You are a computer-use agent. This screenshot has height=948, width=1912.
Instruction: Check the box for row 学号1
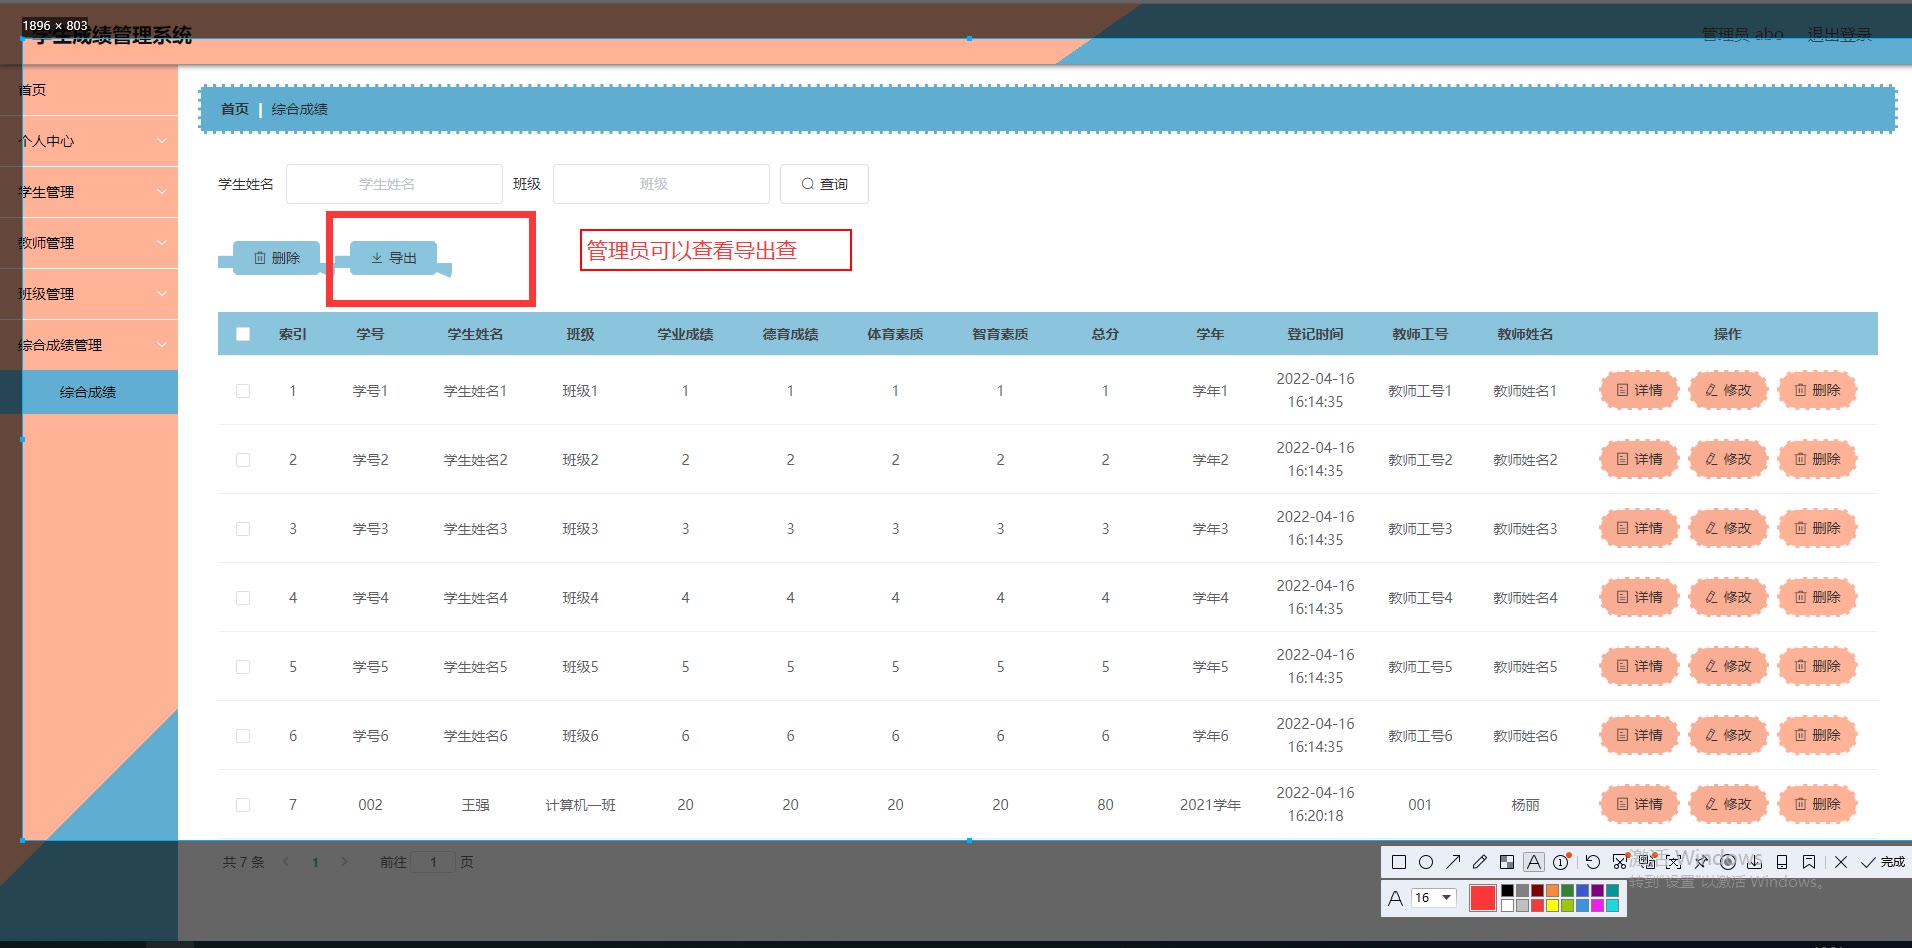[243, 391]
